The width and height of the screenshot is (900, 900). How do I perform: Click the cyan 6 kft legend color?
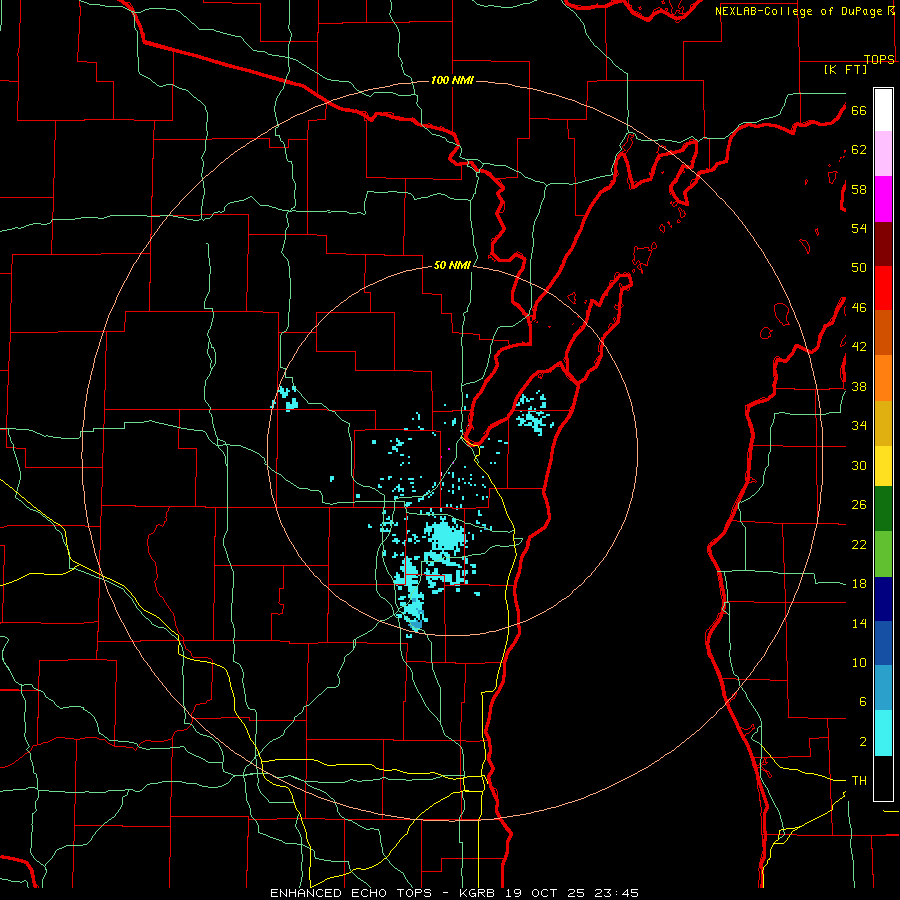(883, 733)
